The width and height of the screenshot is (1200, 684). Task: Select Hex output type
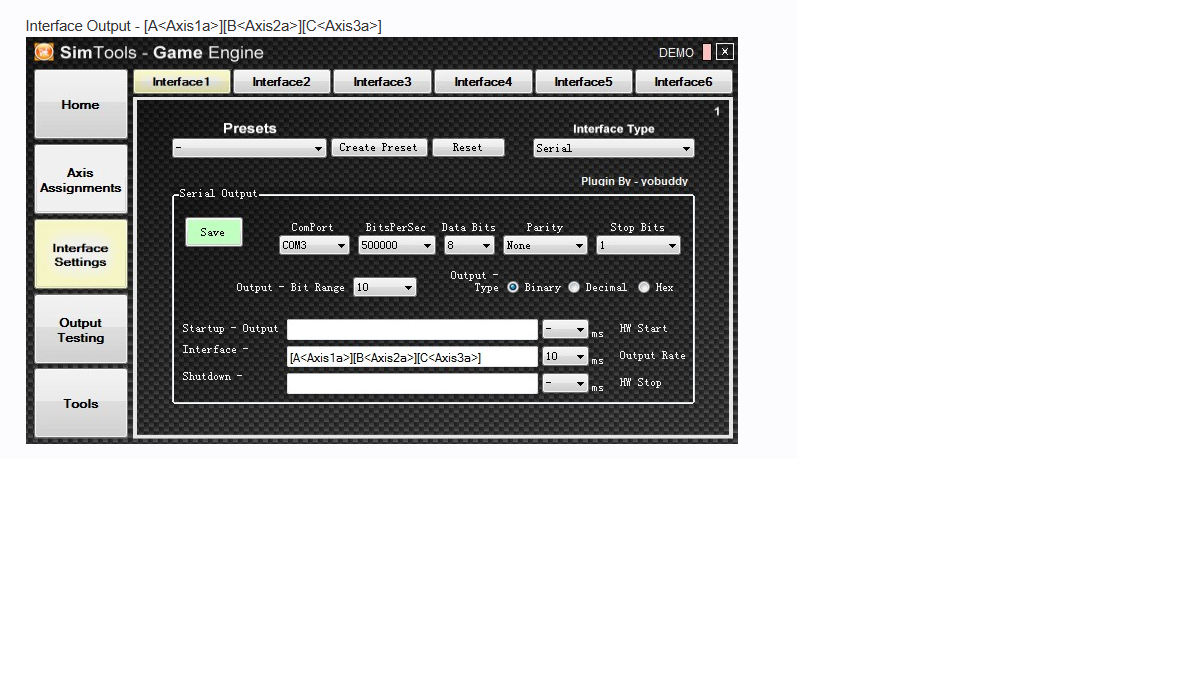point(644,287)
